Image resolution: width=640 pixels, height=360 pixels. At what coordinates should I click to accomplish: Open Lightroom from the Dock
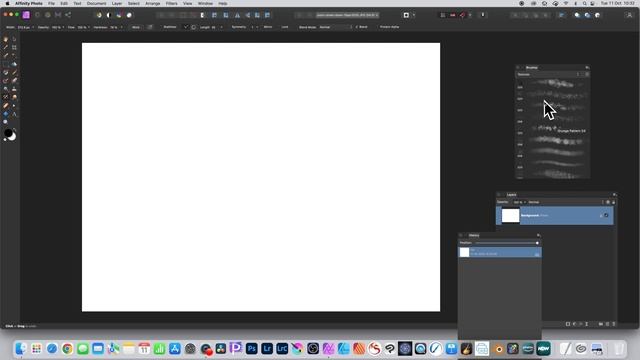tap(267, 349)
